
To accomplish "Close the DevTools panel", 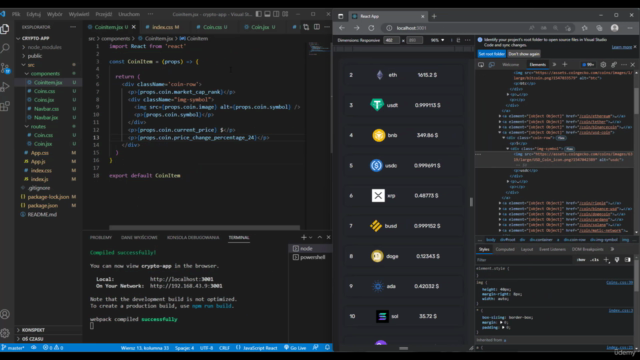I will coord(633,64).
